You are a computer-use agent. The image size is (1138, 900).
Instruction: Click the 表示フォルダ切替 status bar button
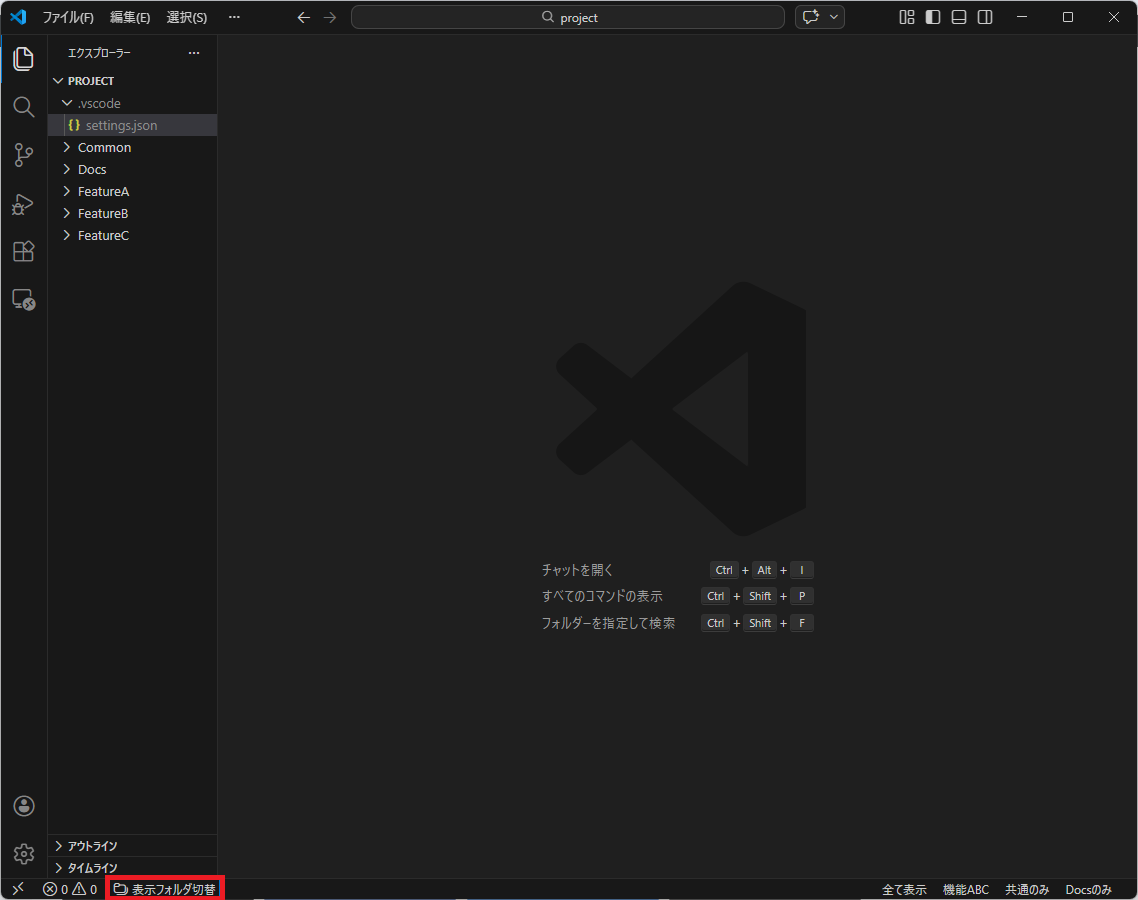(164, 889)
